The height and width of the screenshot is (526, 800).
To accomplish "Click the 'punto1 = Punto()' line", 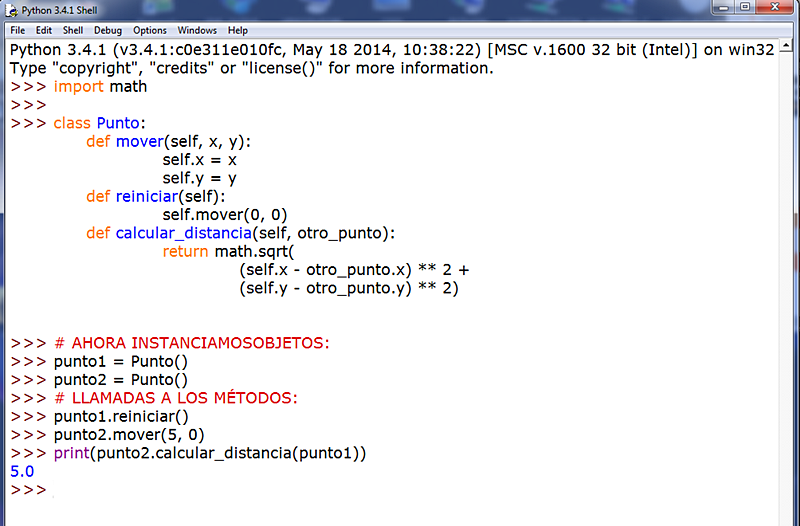I will (121, 362).
